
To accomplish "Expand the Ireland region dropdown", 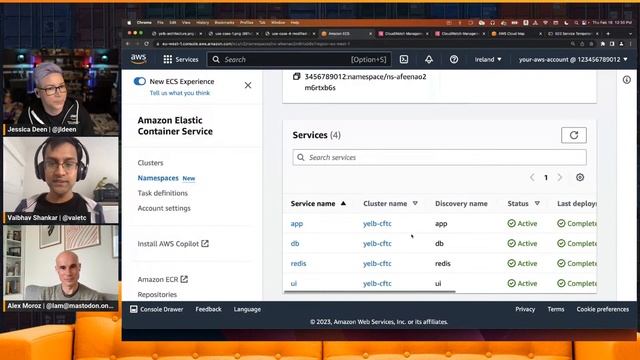I will pos(488,60).
